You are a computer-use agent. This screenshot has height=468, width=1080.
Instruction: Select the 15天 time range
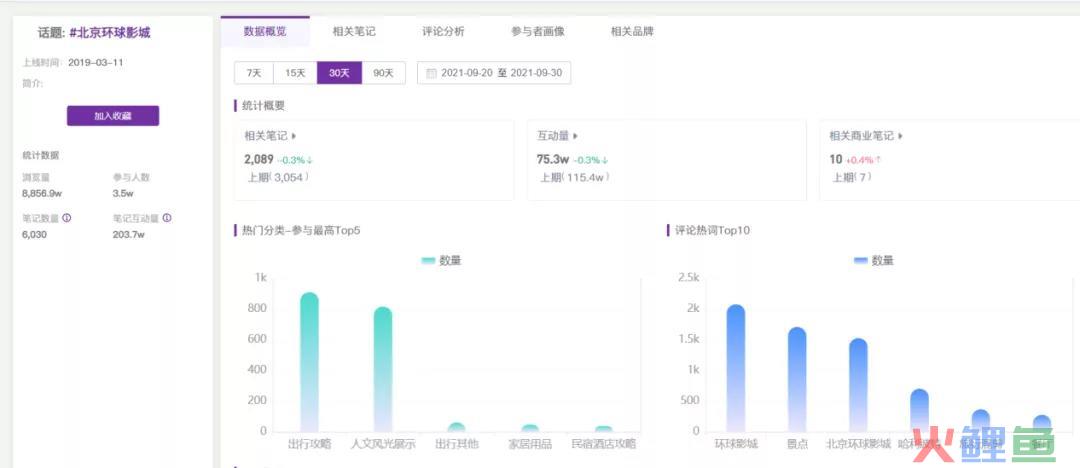295,73
